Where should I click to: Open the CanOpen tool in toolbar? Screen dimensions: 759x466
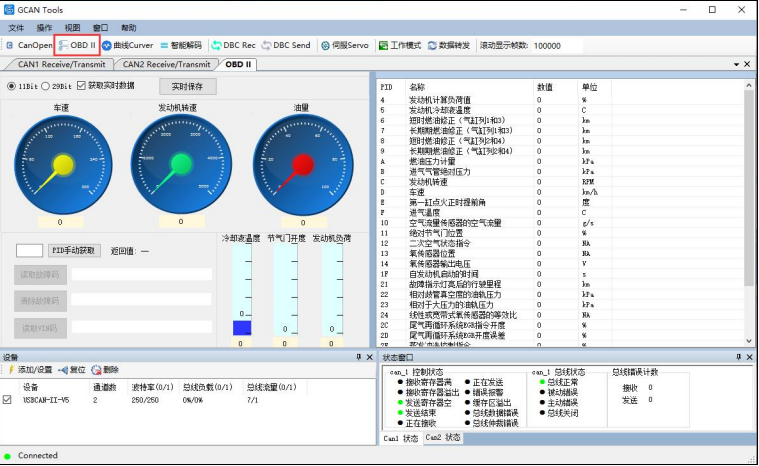(30, 45)
